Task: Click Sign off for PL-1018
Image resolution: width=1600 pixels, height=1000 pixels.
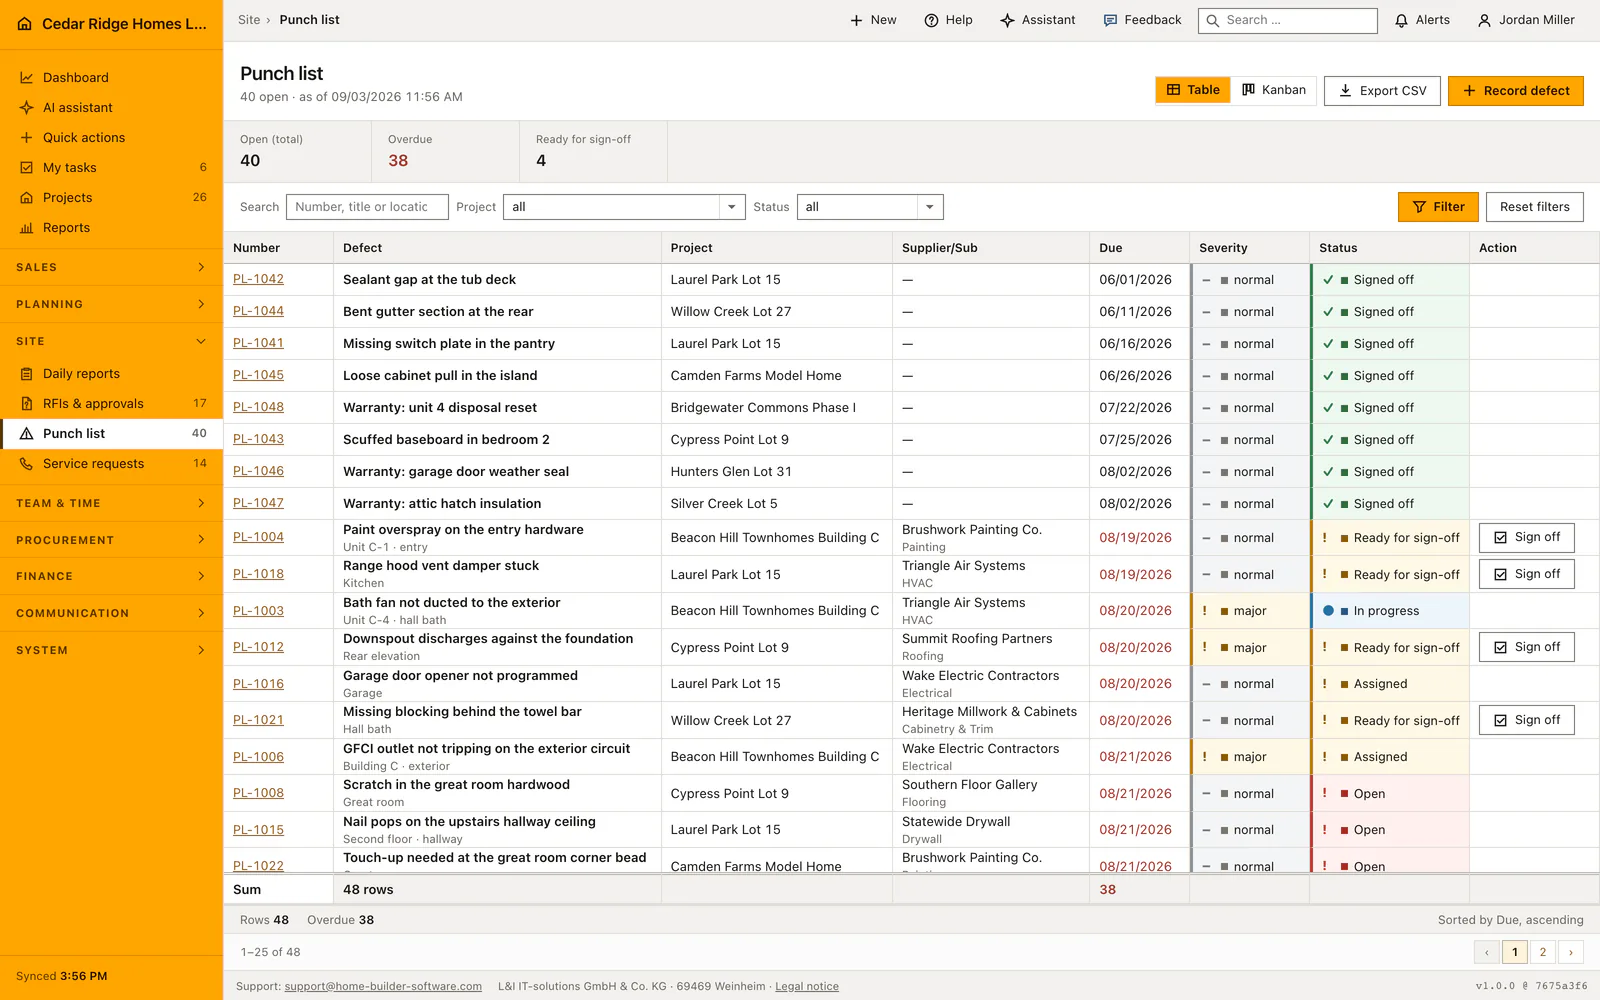Action: point(1526,574)
